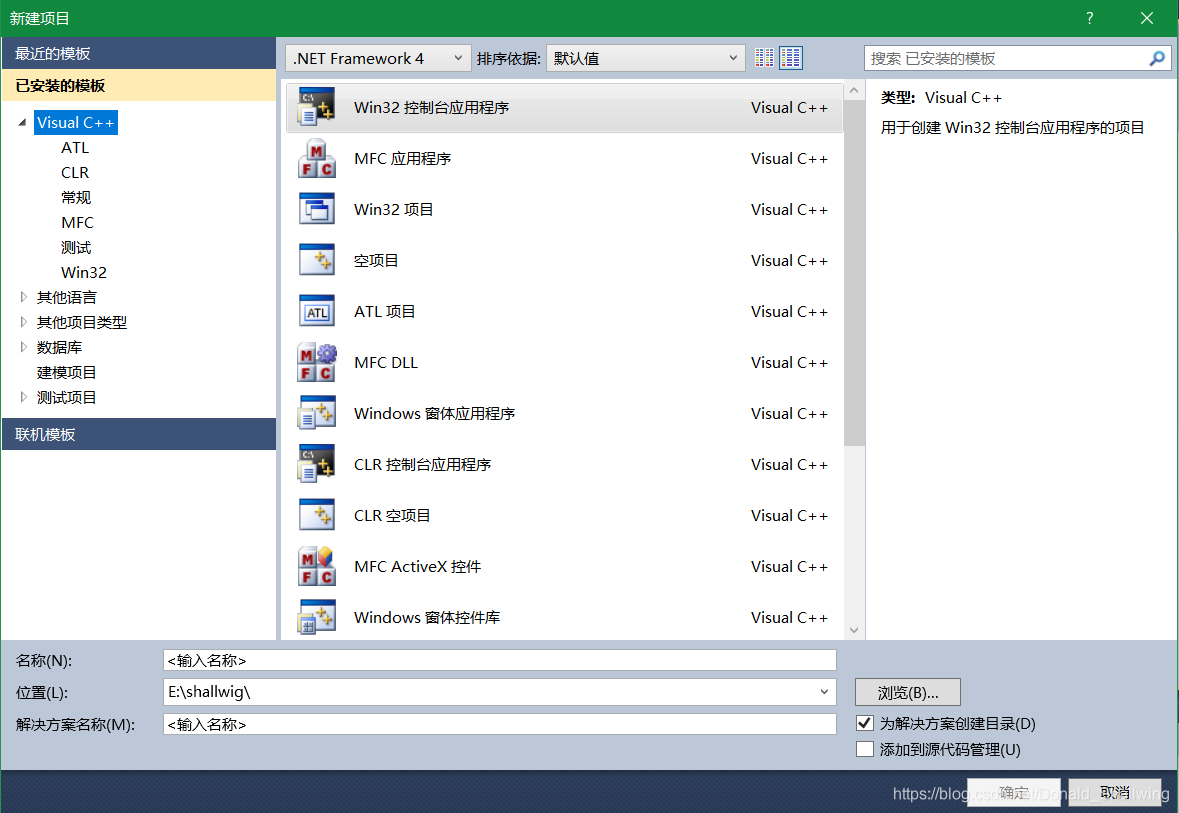Focus the 解决方案名称 input field

tap(499, 724)
